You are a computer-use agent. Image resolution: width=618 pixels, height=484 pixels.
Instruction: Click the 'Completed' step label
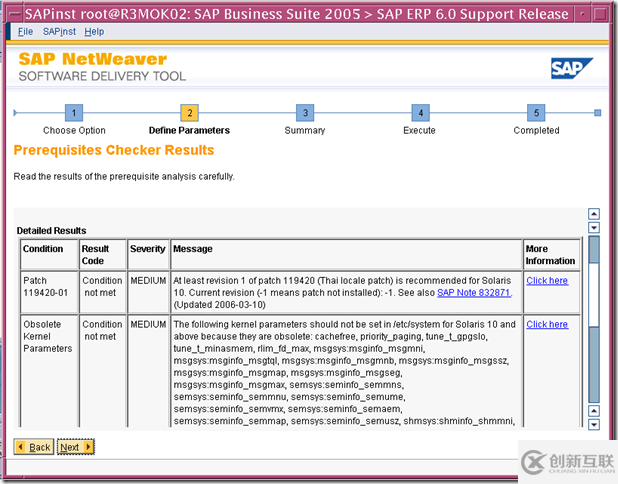tap(536, 130)
